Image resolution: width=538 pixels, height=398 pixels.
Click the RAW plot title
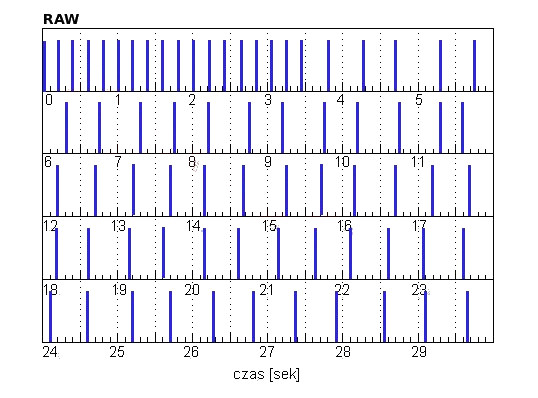click(x=61, y=19)
